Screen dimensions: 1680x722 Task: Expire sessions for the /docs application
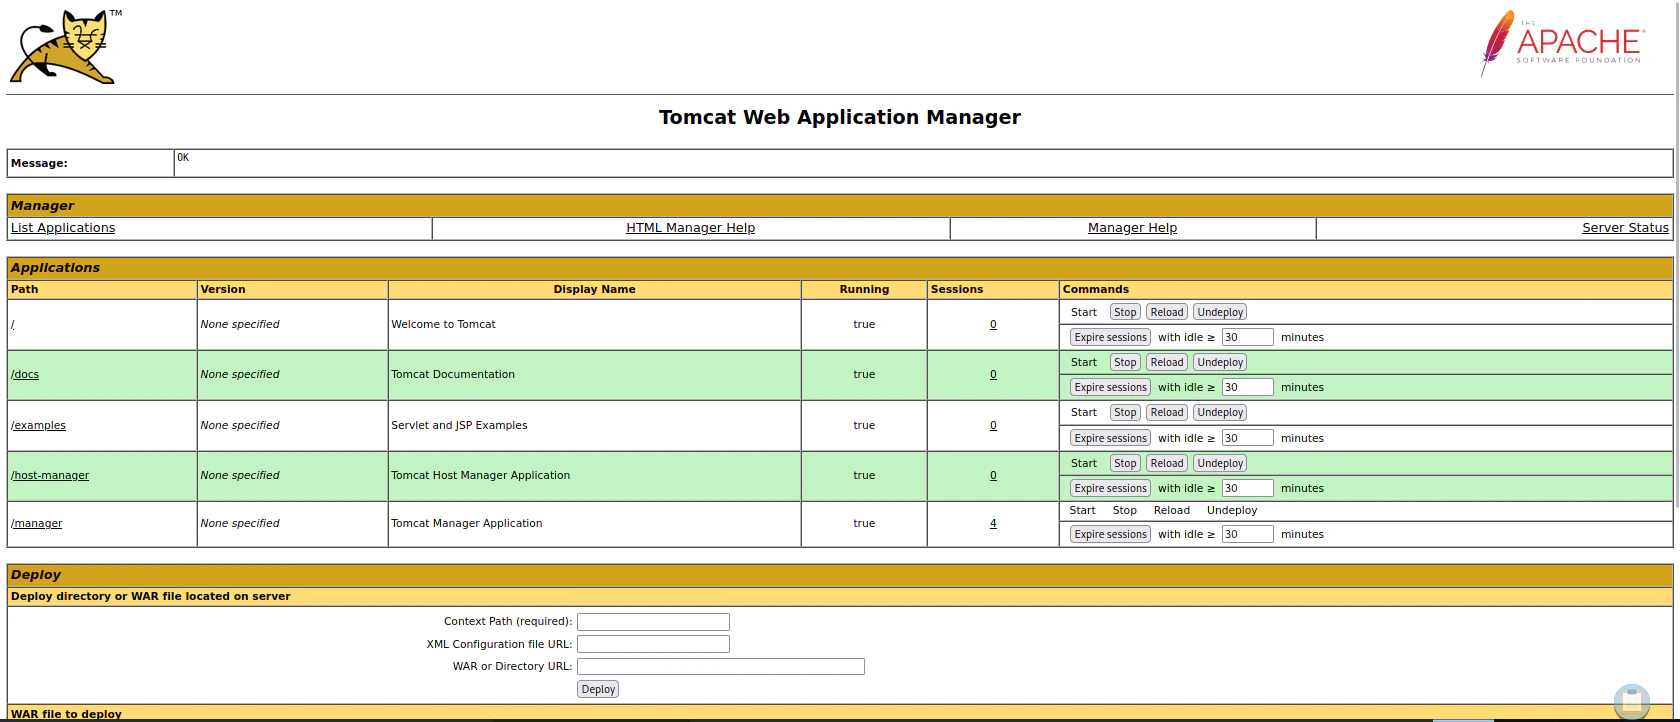point(1110,387)
